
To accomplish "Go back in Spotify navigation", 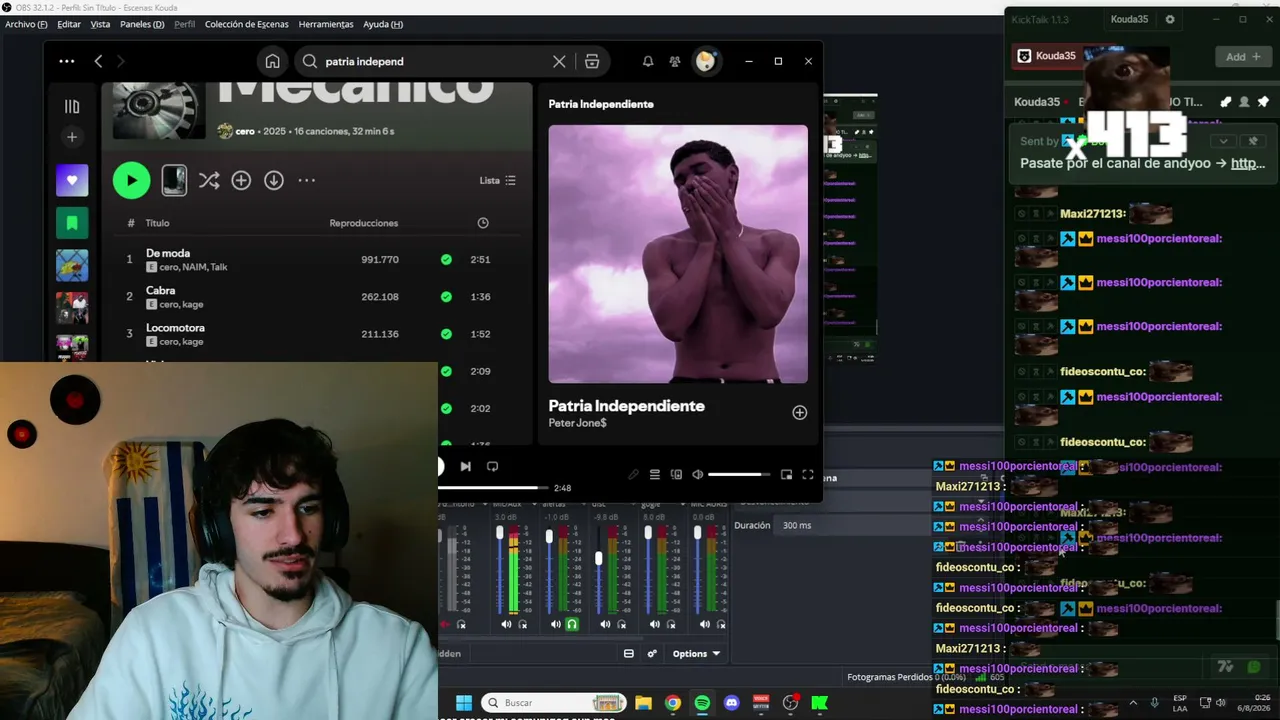I will [x=98, y=61].
